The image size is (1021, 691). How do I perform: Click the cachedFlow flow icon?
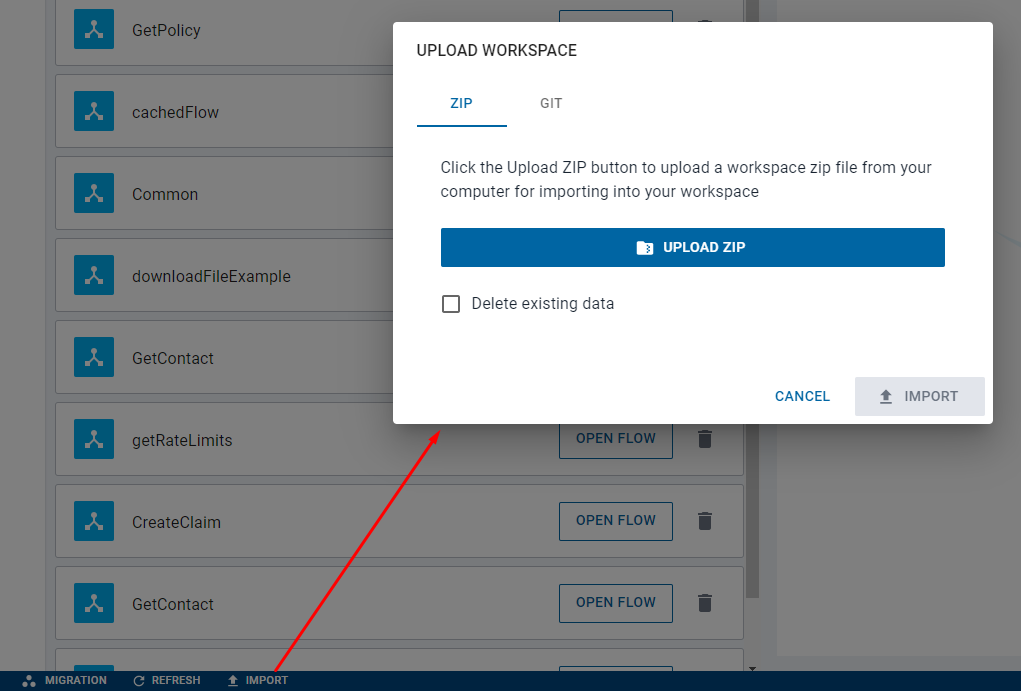coord(93,111)
